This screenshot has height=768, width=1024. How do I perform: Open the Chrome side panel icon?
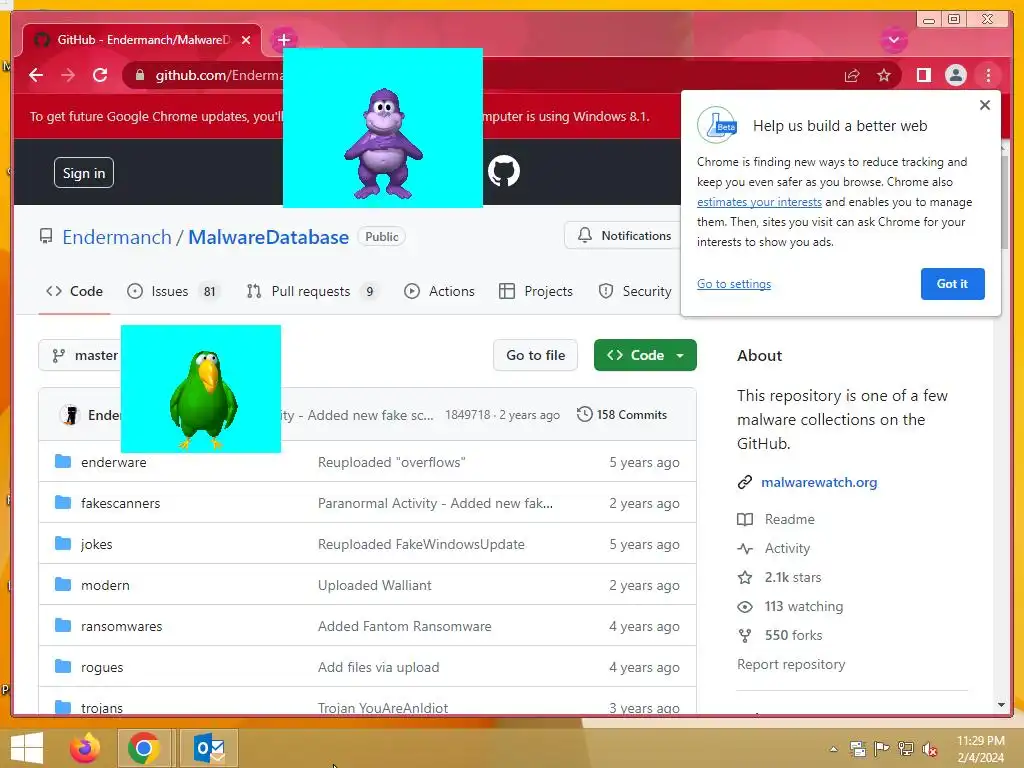pyautogui.click(x=923, y=76)
